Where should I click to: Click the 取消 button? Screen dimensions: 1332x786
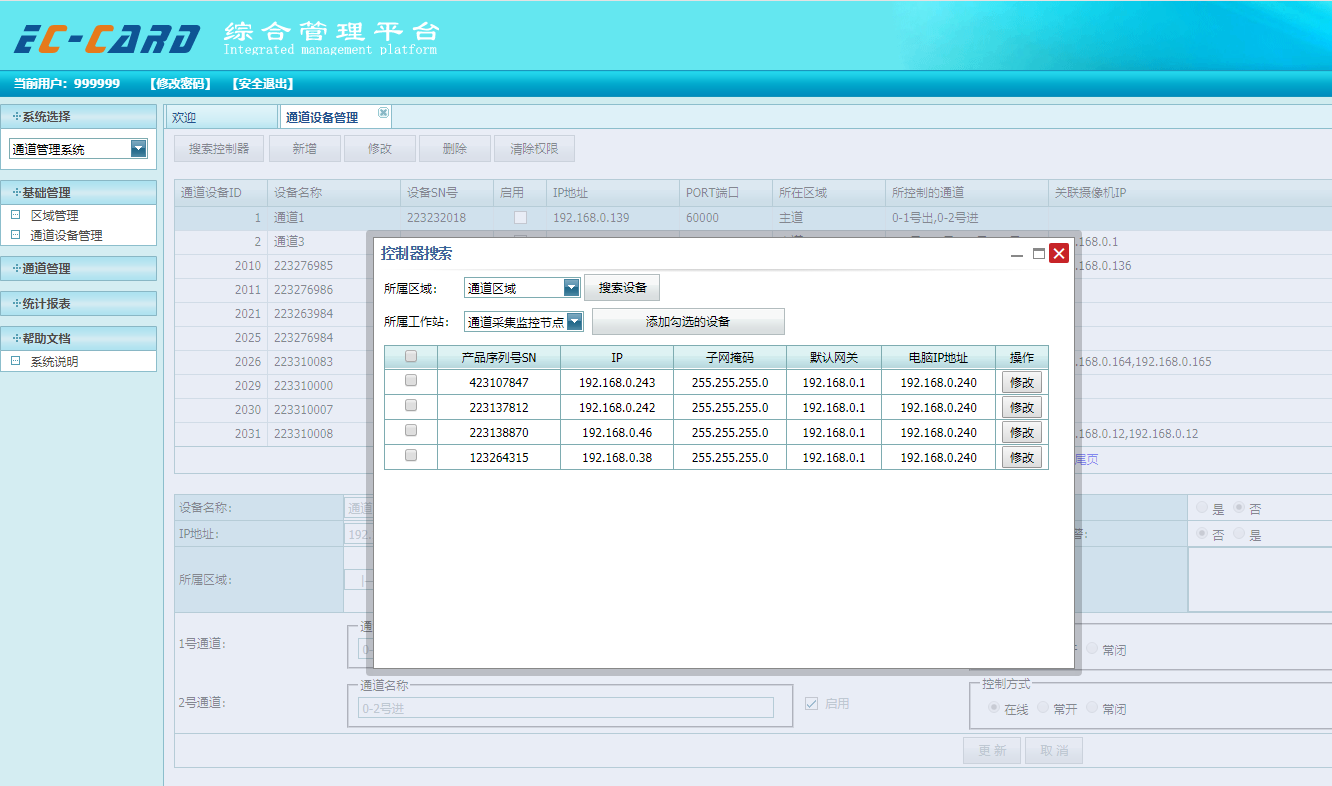point(1054,750)
